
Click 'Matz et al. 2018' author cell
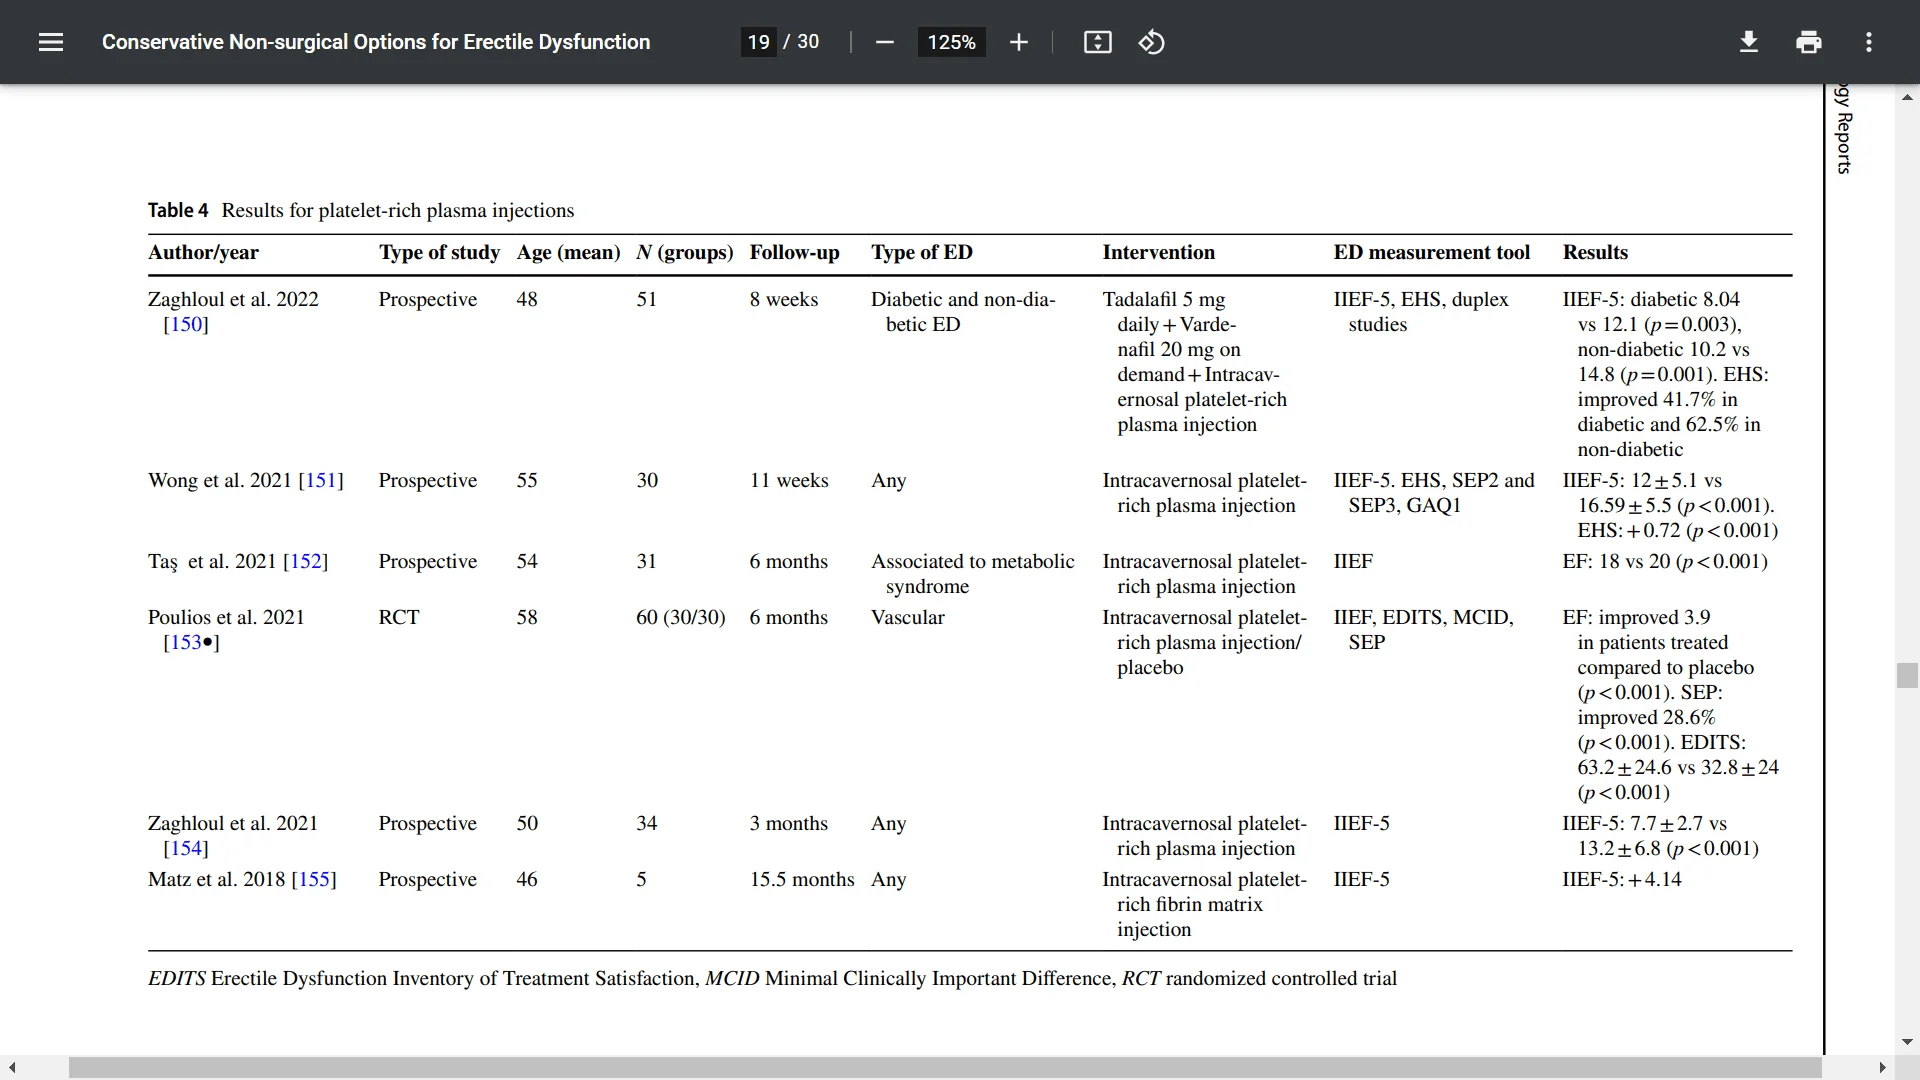[217, 879]
